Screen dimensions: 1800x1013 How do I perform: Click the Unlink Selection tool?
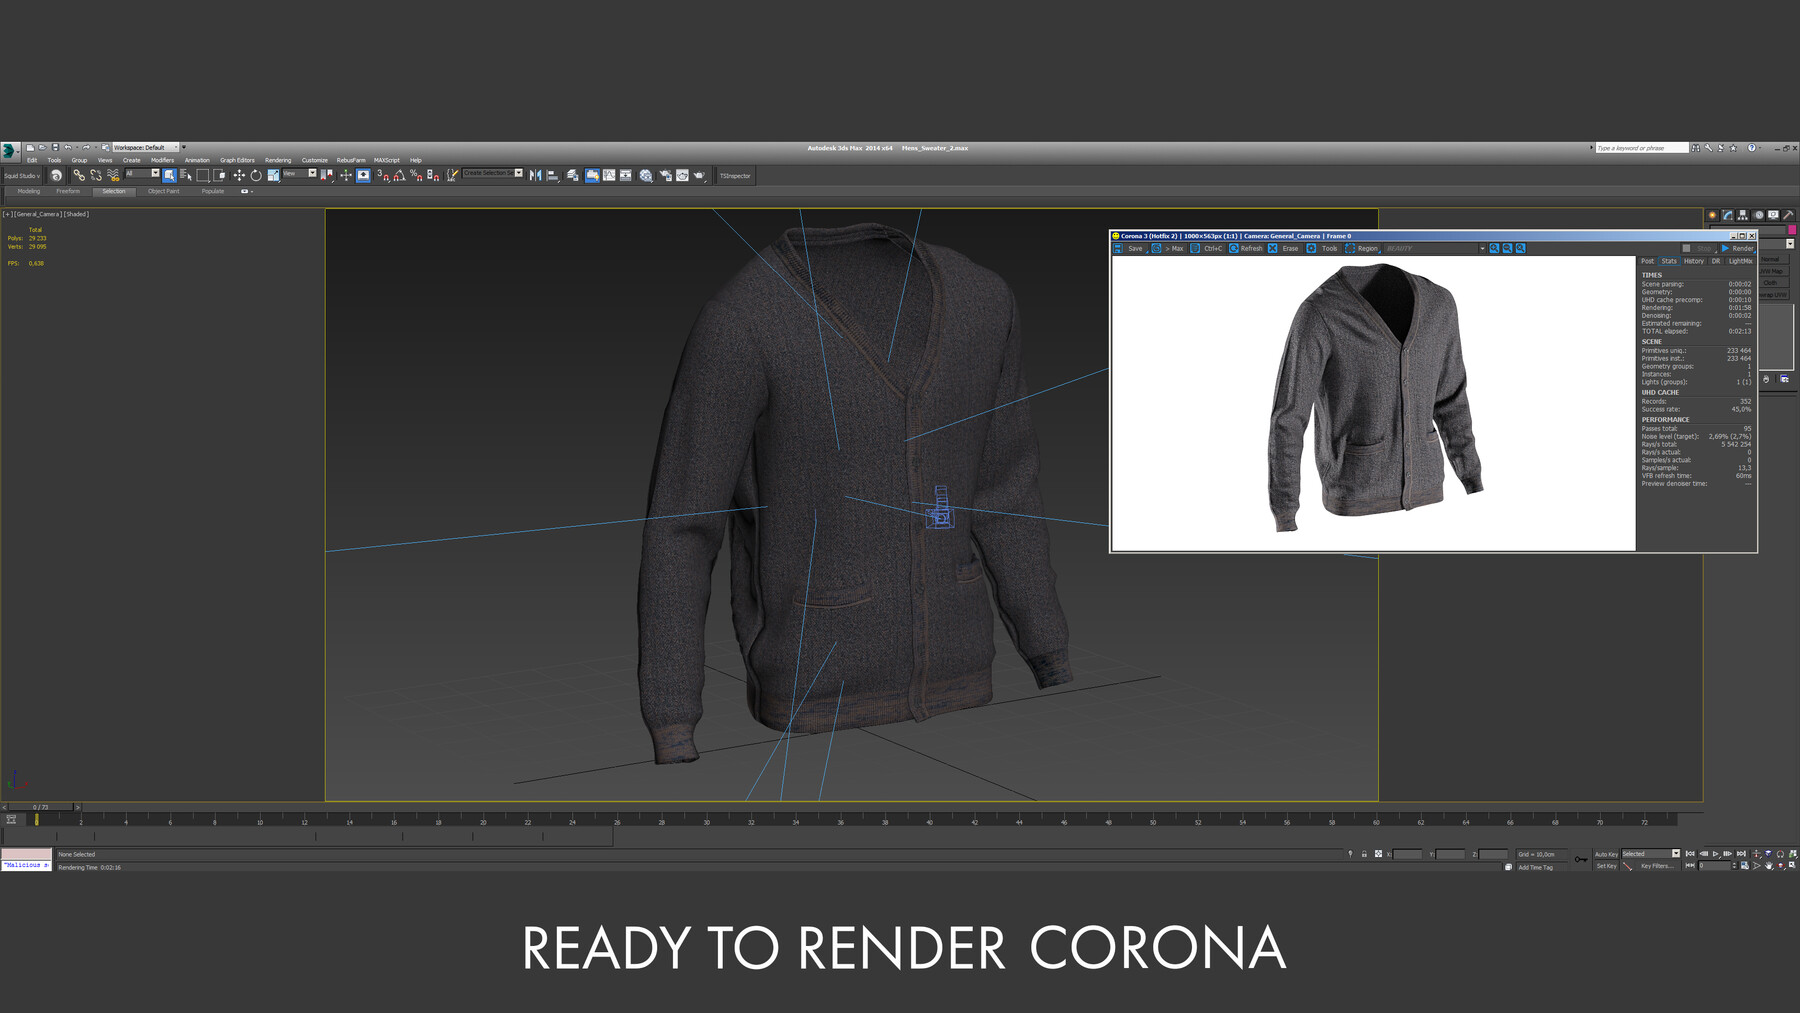tap(96, 175)
